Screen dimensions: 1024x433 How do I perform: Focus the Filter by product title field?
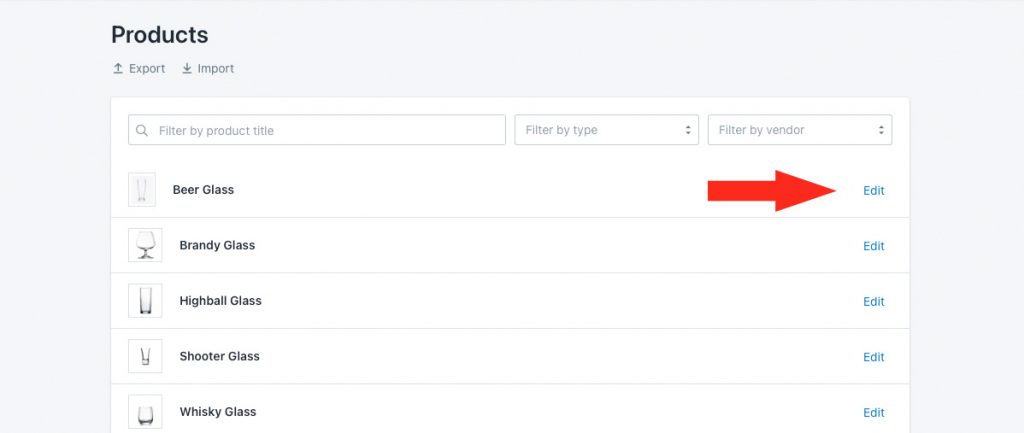[x=317, y=130]
